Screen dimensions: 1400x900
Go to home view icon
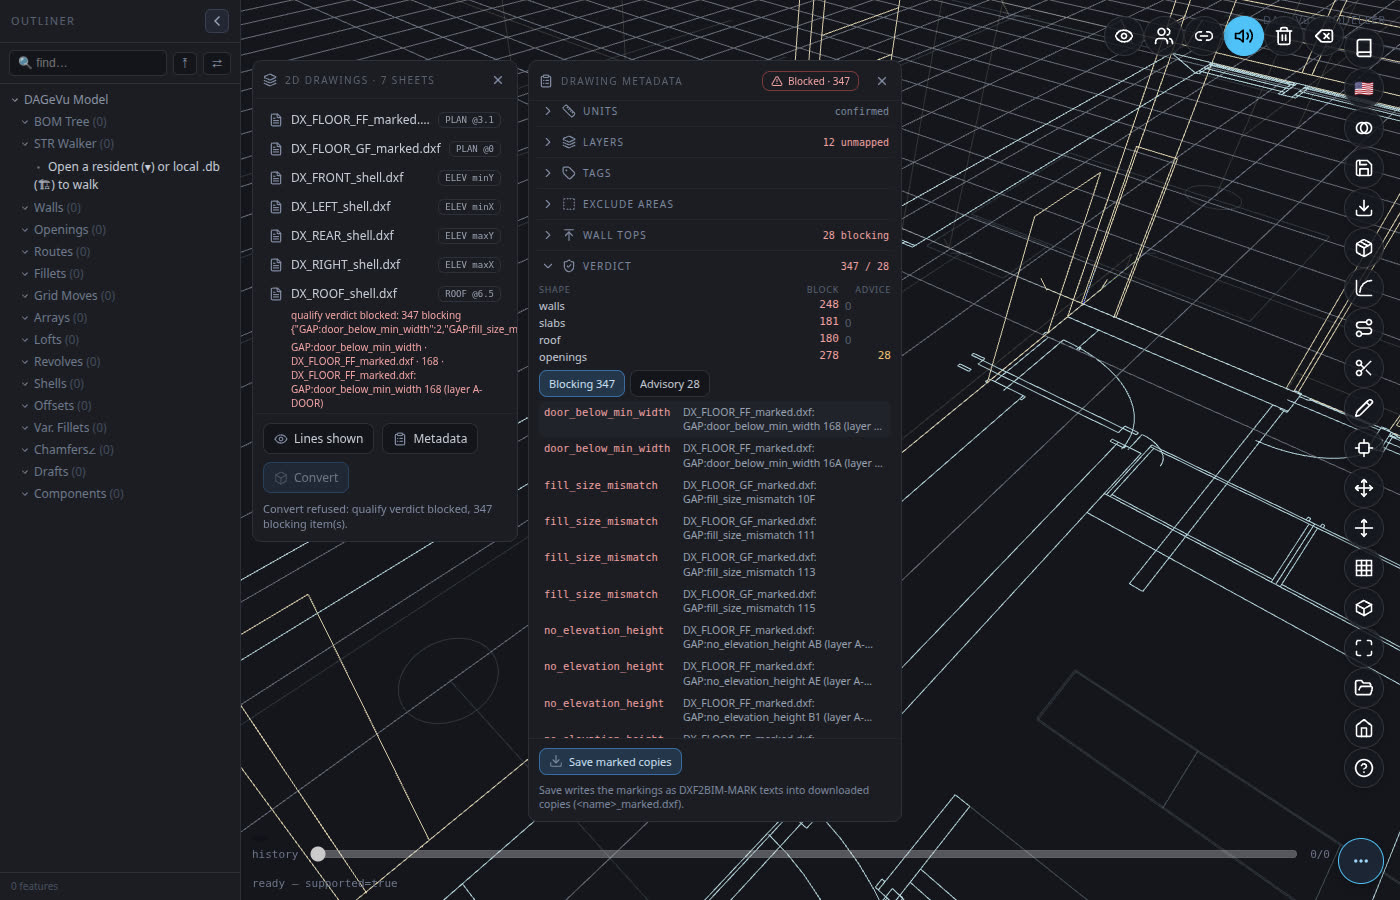[1364, 728]
